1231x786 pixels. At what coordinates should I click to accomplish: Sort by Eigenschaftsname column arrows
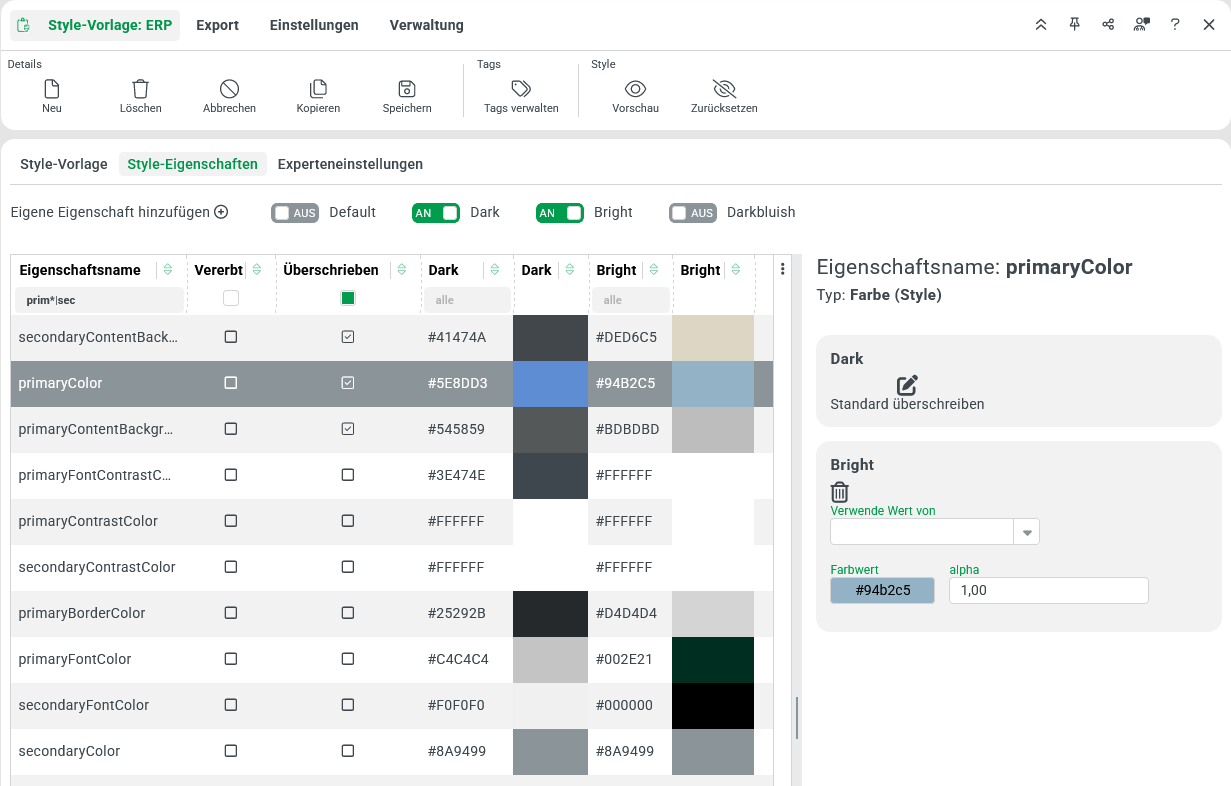point(168,270)
